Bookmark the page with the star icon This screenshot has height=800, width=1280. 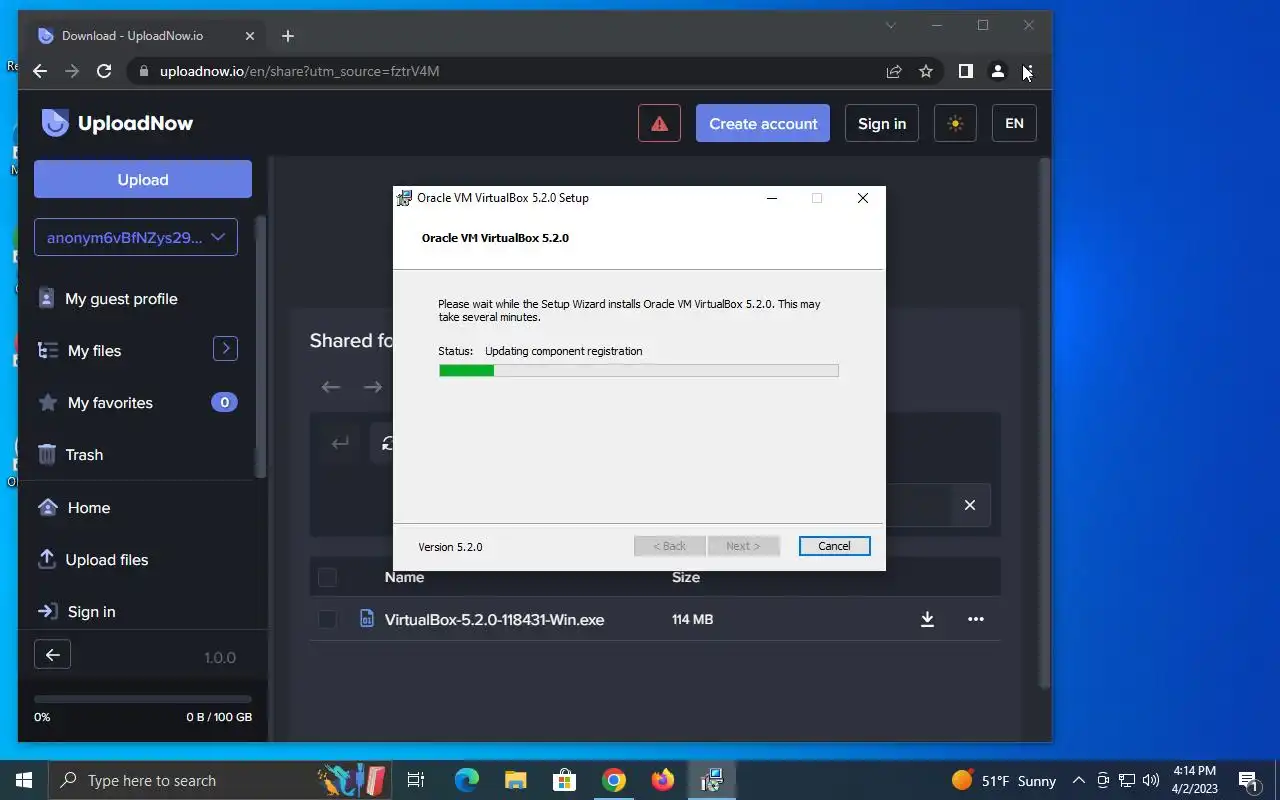[926, 71]
